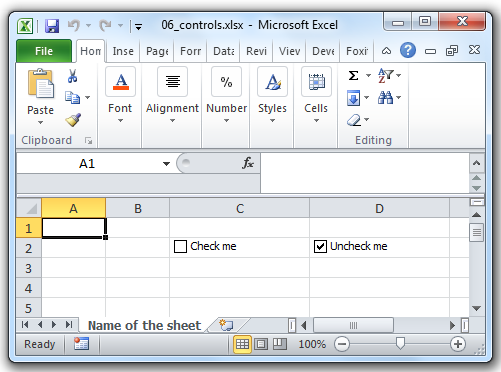Minimize the ribbon with caret icon
Viewport: 501px width, 372px height.
(x=386, y=51)
